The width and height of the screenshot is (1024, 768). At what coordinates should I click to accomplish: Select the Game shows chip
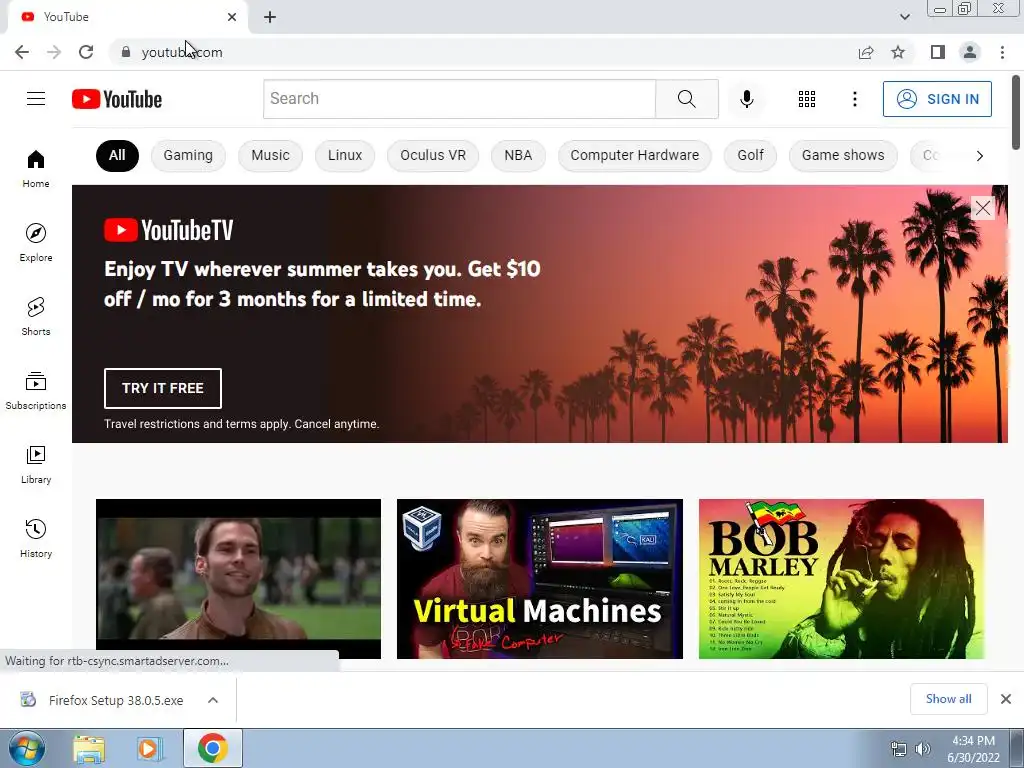(843, 155)
